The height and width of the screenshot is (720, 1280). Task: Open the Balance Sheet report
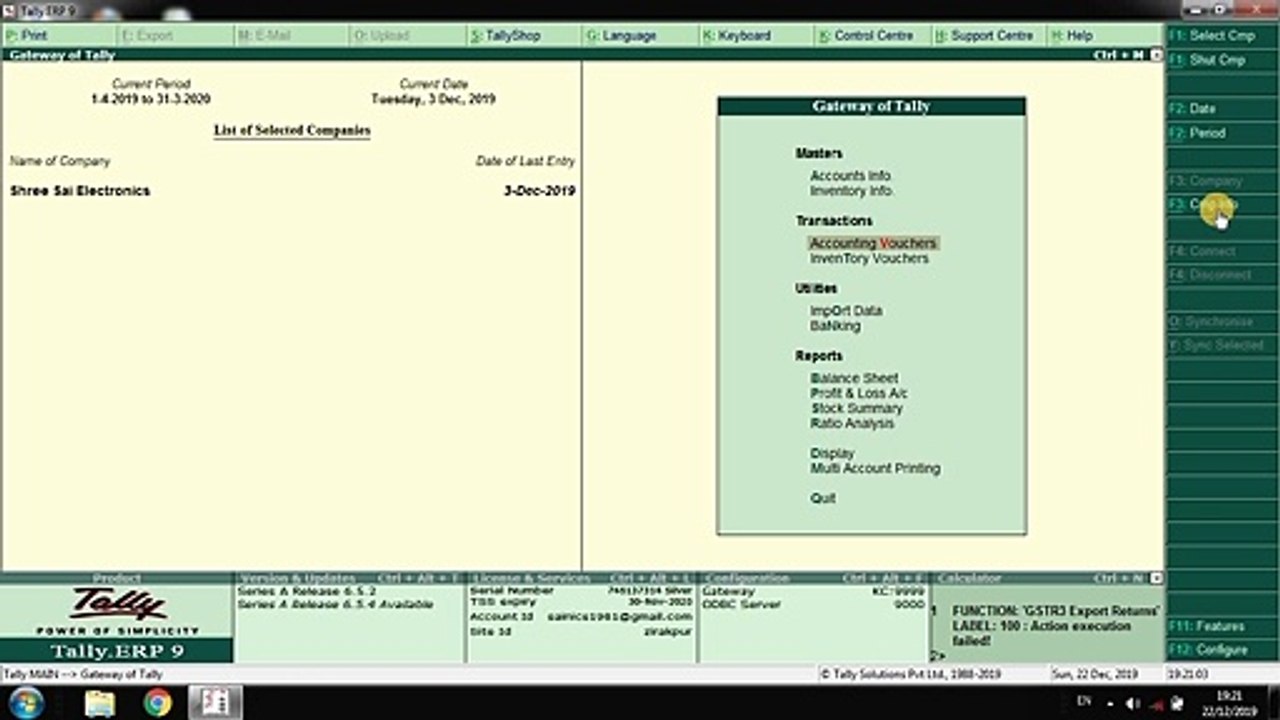(x=854, y=379)
